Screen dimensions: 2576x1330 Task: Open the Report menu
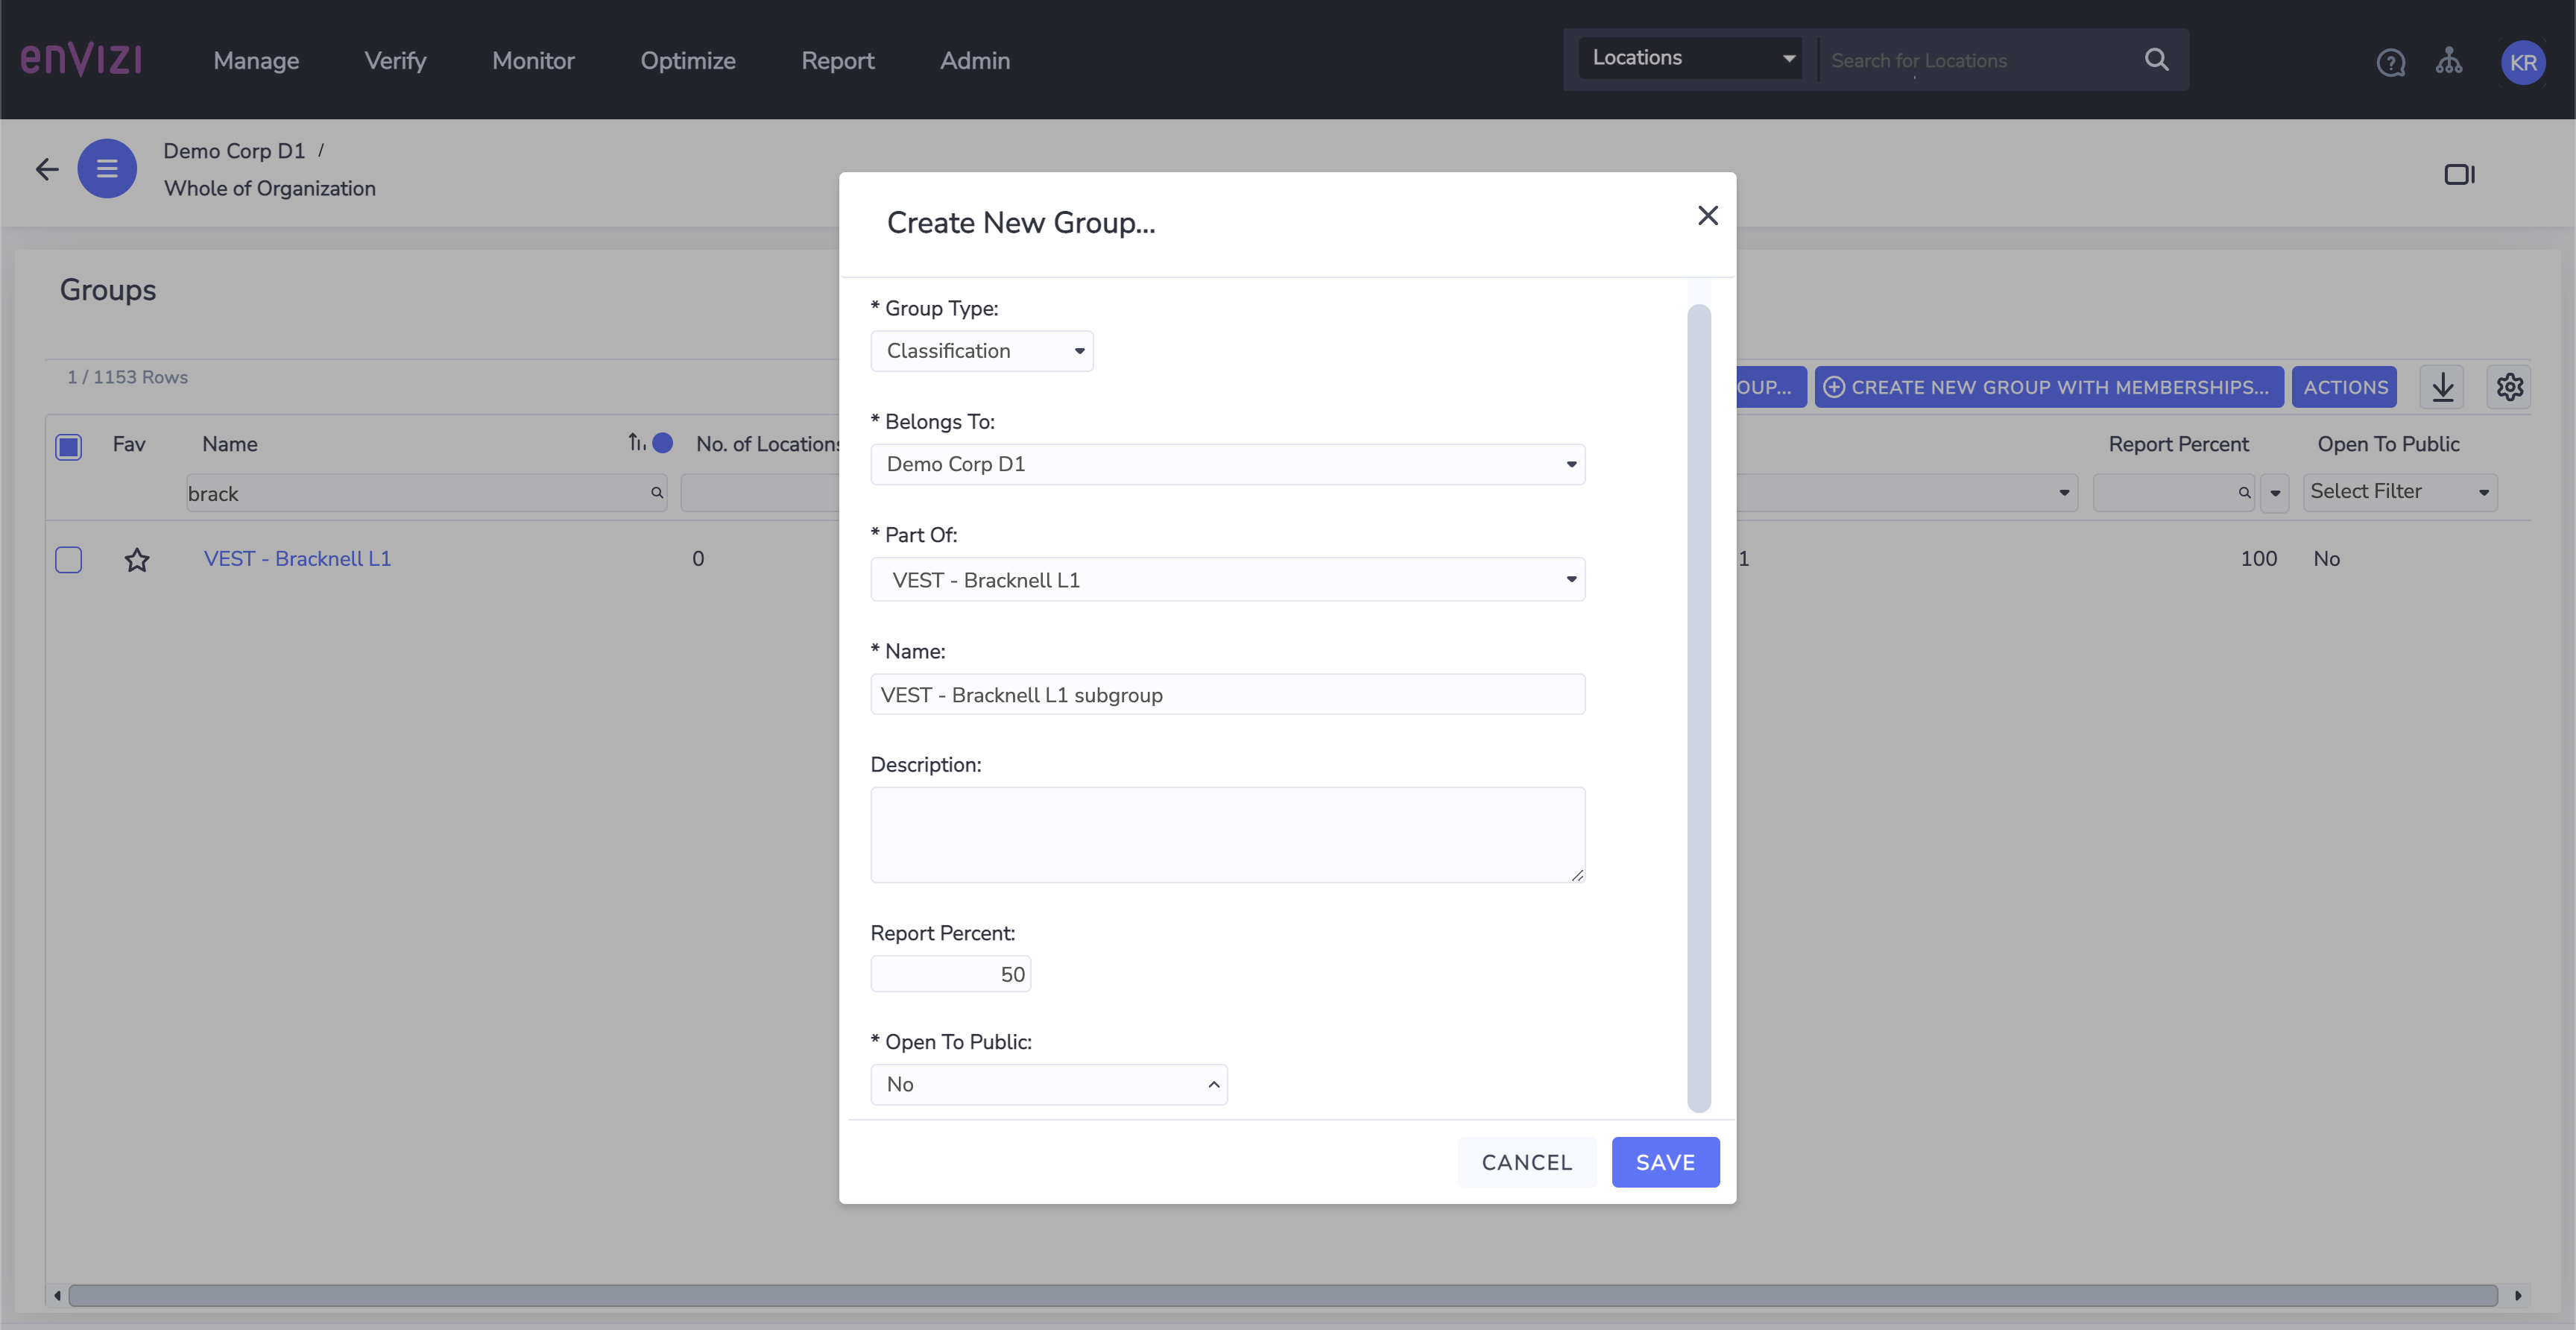[837, 61]
